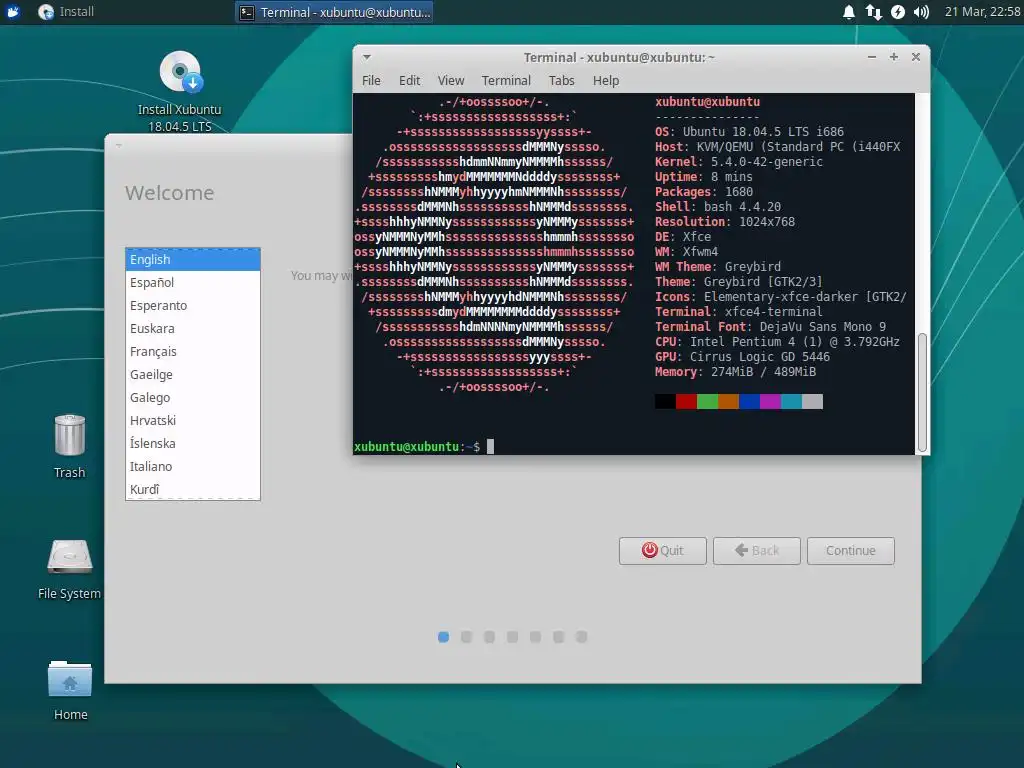Click the Back button in the installer
The height and width of the screenshot is (768, 1024).
(x=757, y=551)
